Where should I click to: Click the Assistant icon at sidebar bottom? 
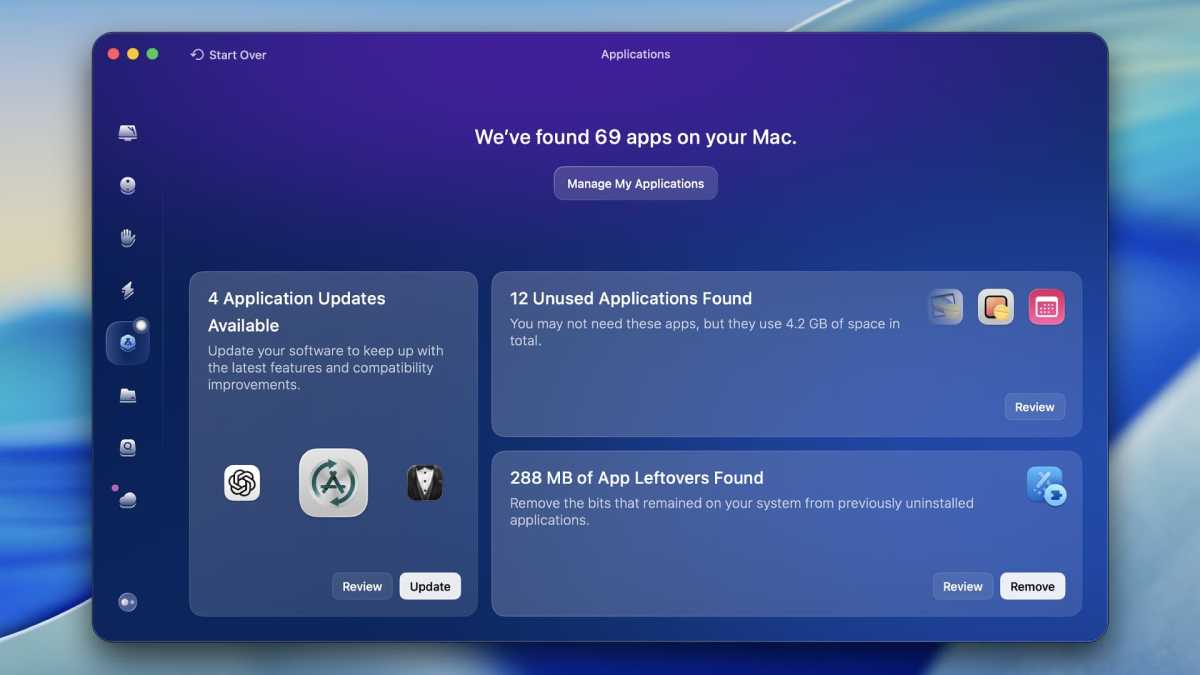point(128,601)
